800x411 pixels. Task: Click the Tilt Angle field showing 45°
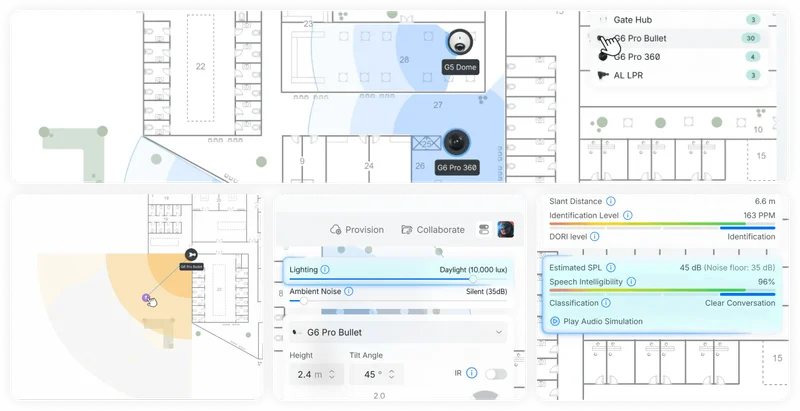[377, 374]
